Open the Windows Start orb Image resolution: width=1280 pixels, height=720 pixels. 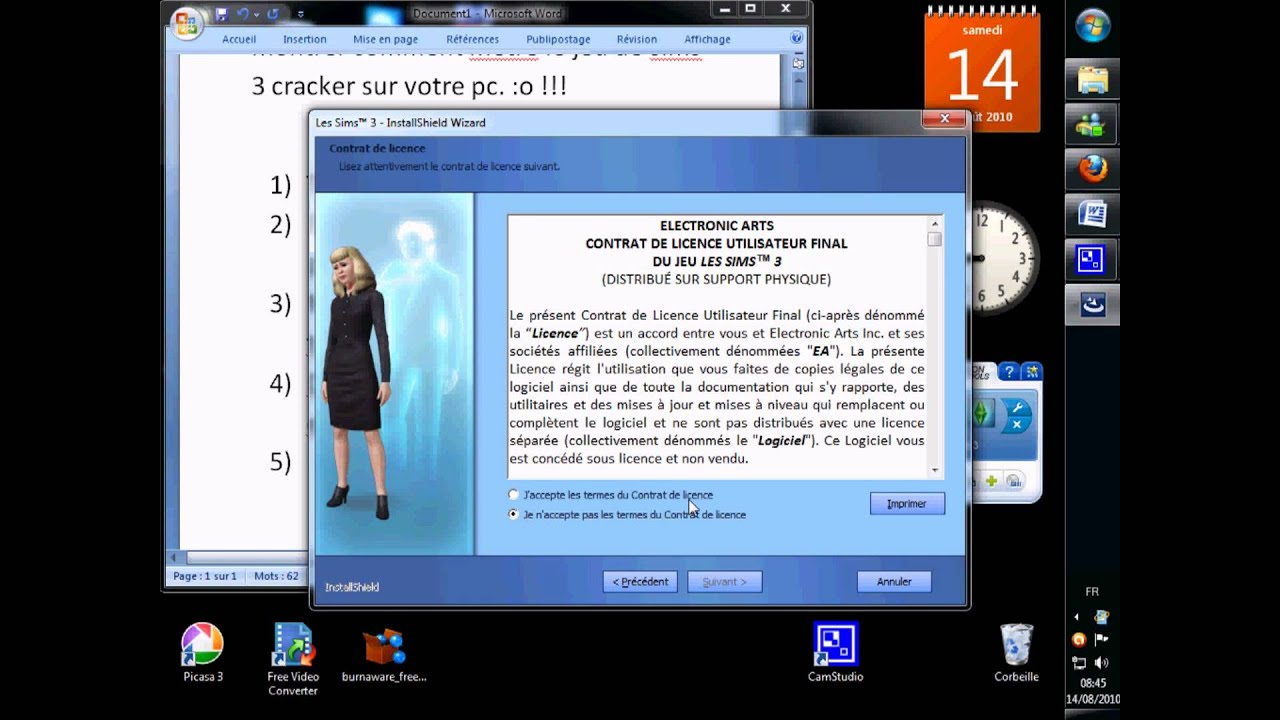[x=1092, y=25]
